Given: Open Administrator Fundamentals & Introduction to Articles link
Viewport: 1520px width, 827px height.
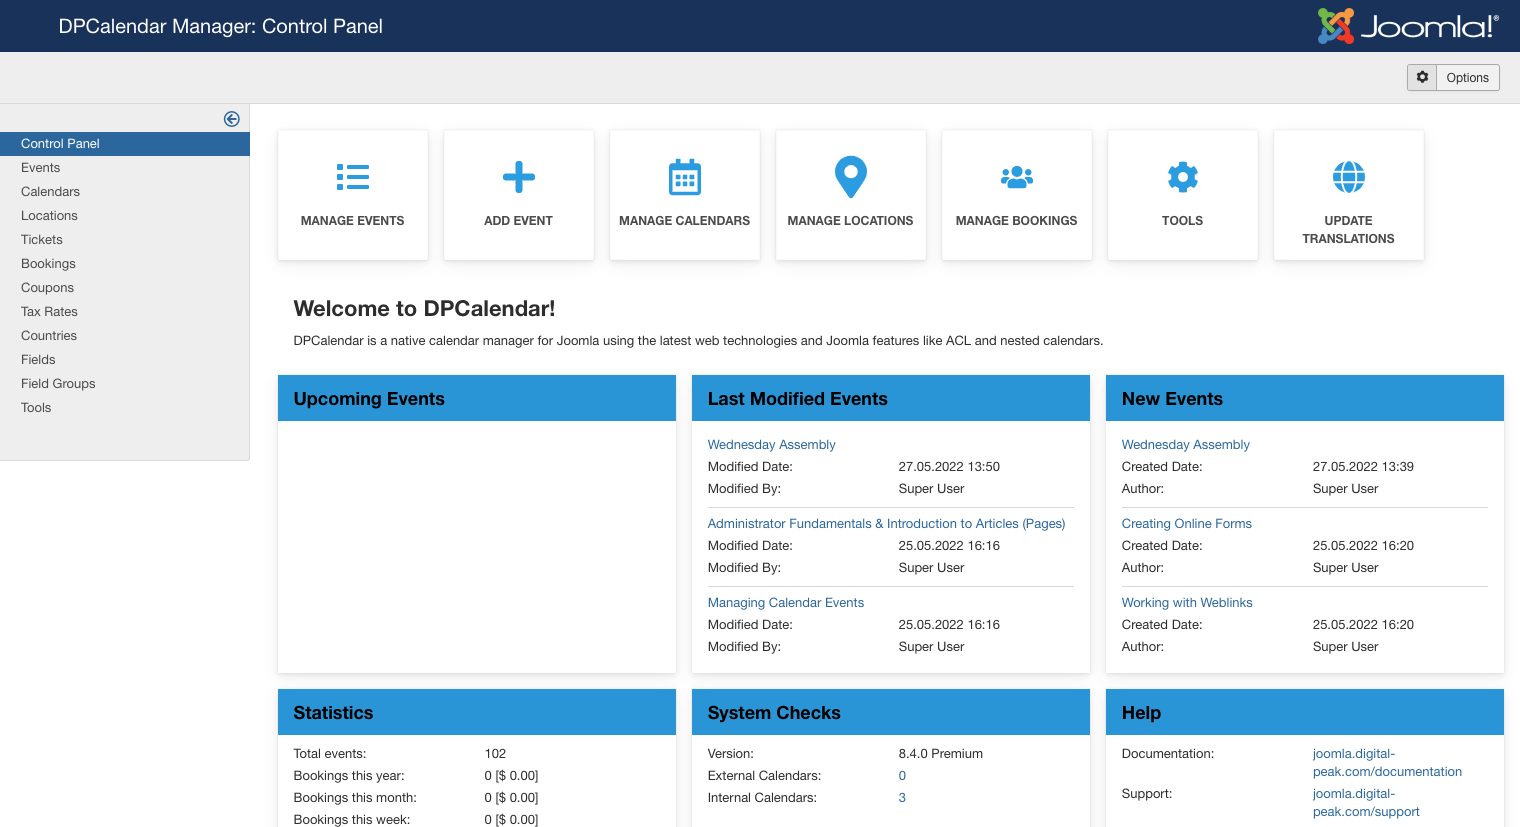Looking at the screenshot, I should pos(886,524).
